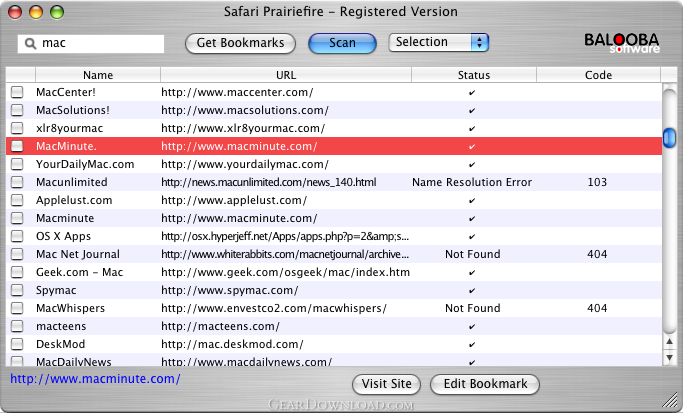The width and height of the screenshot is (683, 413).
Task: Select the envestco2.com/macwhispers URL
Action: (x=274, y=308)
